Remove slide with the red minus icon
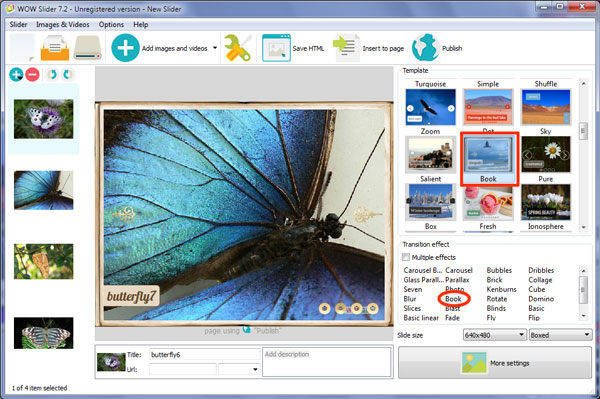This screenshot has width=600, height=399. coord(33,74)
